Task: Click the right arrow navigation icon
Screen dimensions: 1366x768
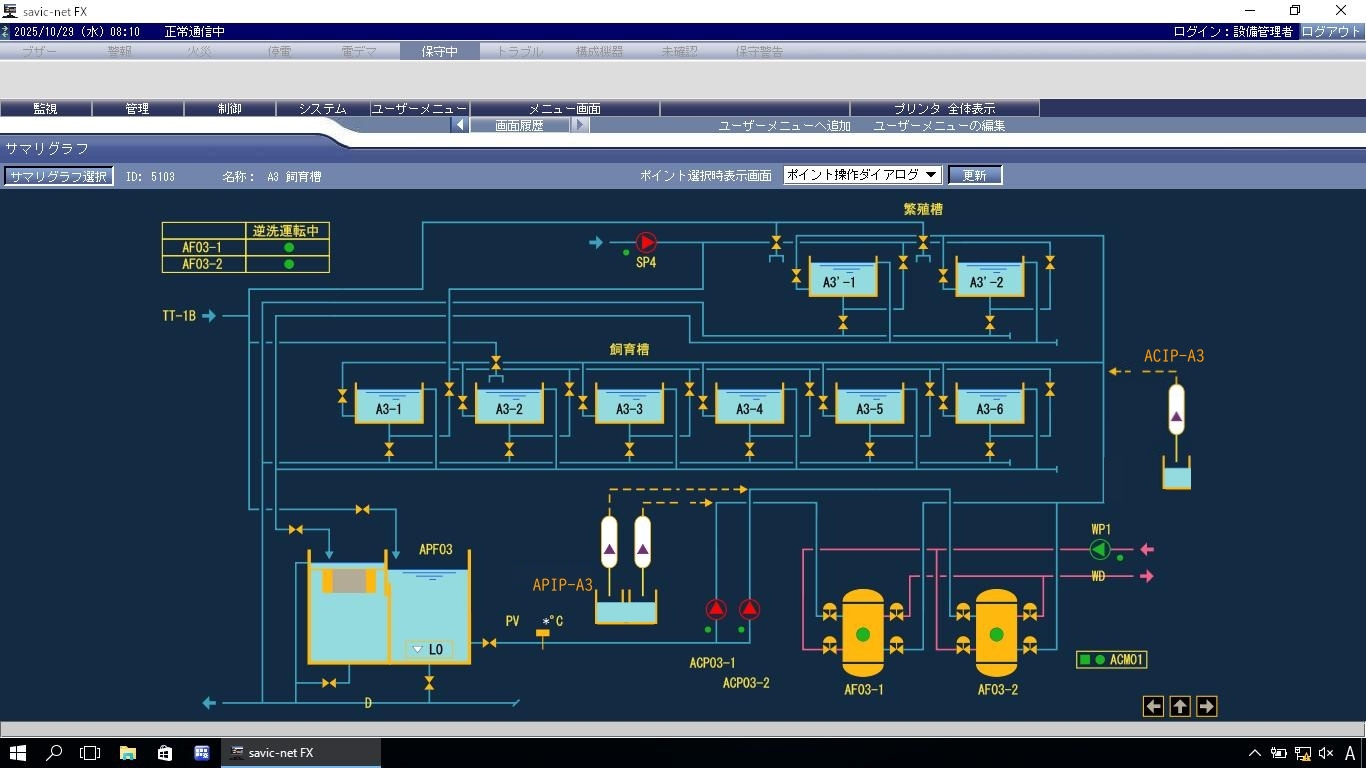Action: pos(1206,707)
